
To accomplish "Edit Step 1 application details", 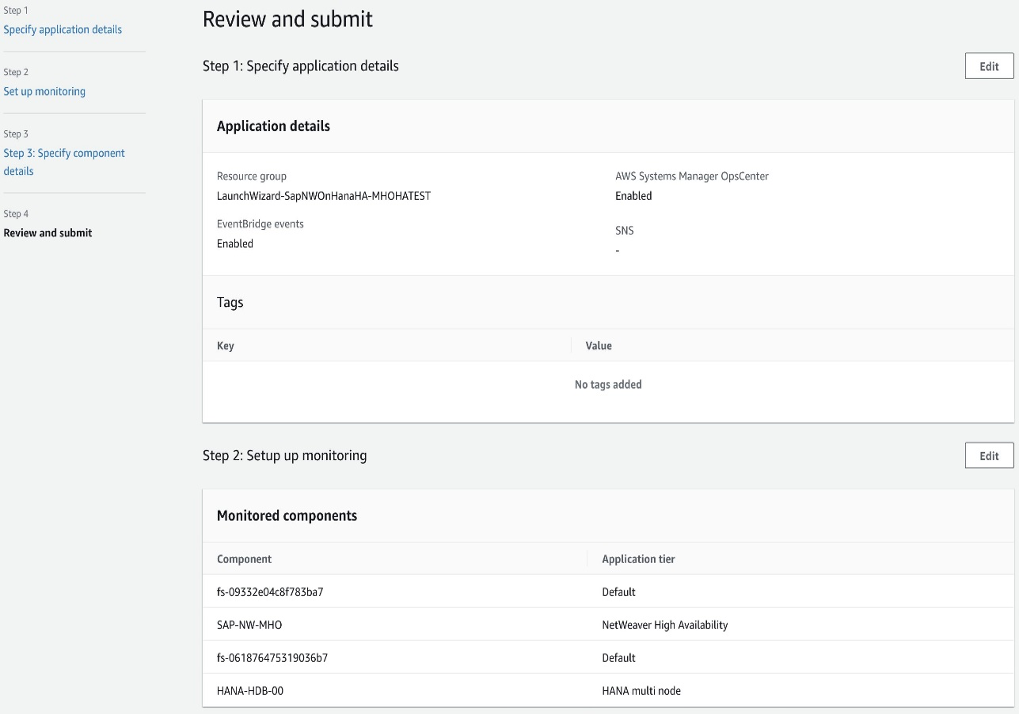I will point(989,66).
